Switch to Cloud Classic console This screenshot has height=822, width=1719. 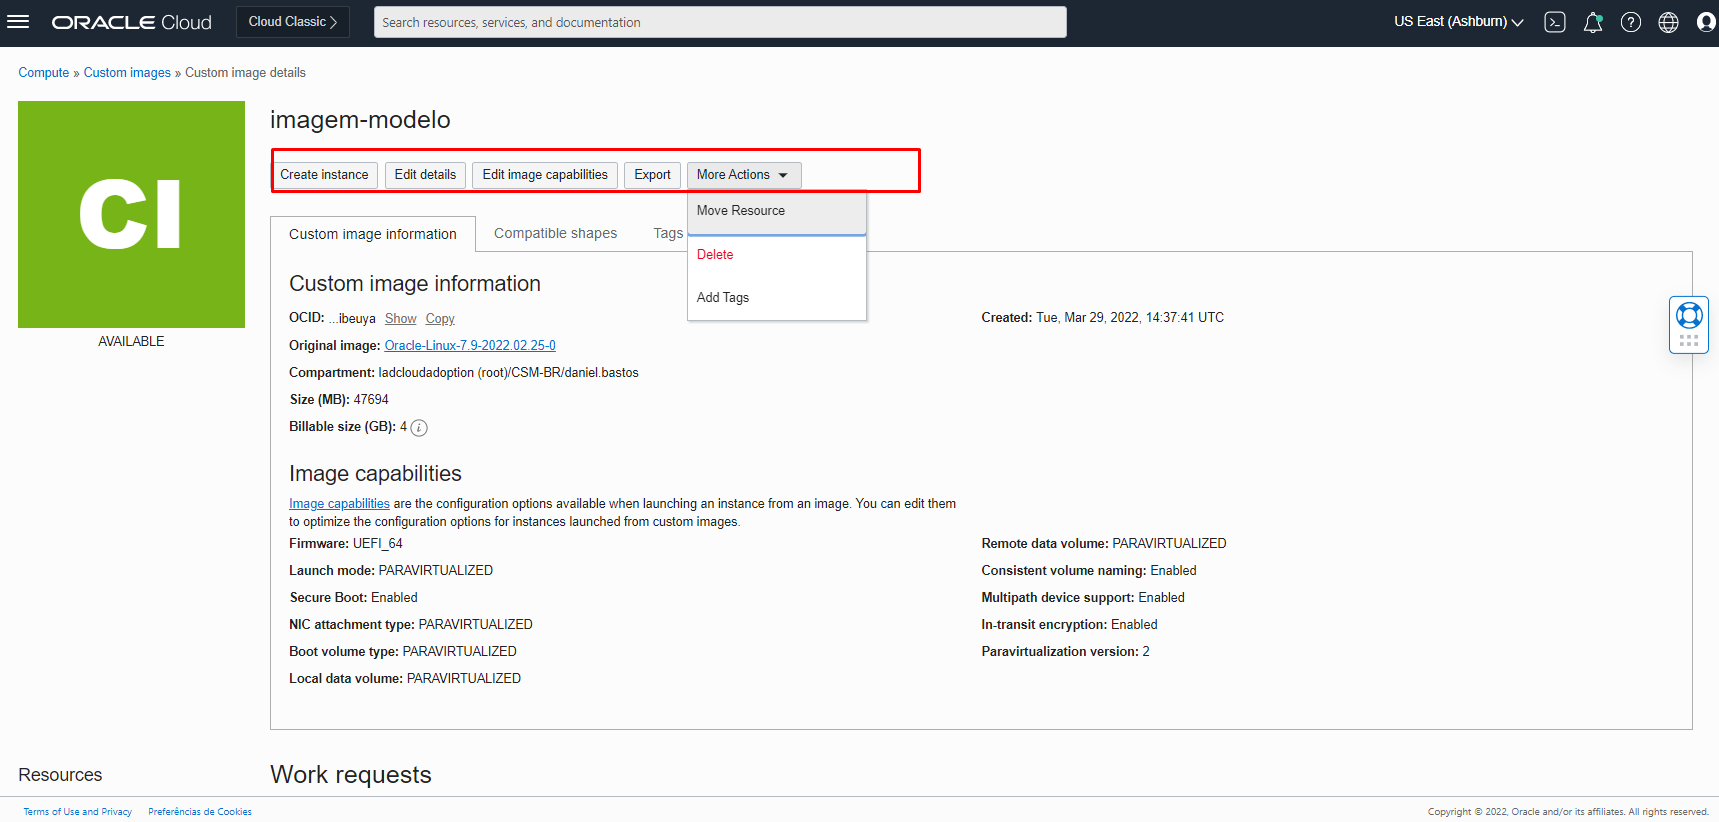pyautogui.click(x=293, y=22)
